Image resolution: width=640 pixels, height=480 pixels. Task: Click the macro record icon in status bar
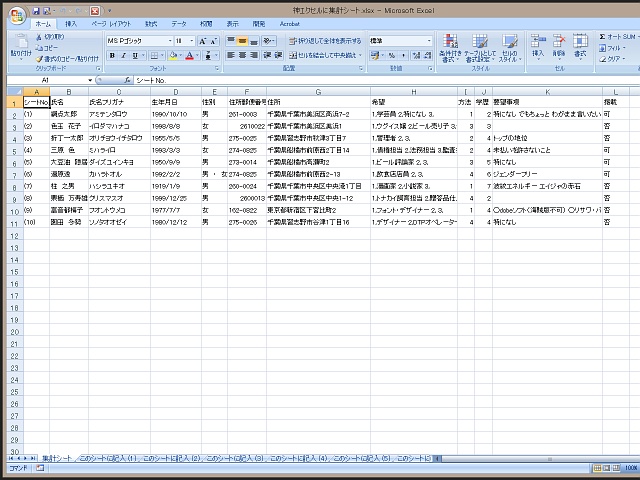[40, 468]
